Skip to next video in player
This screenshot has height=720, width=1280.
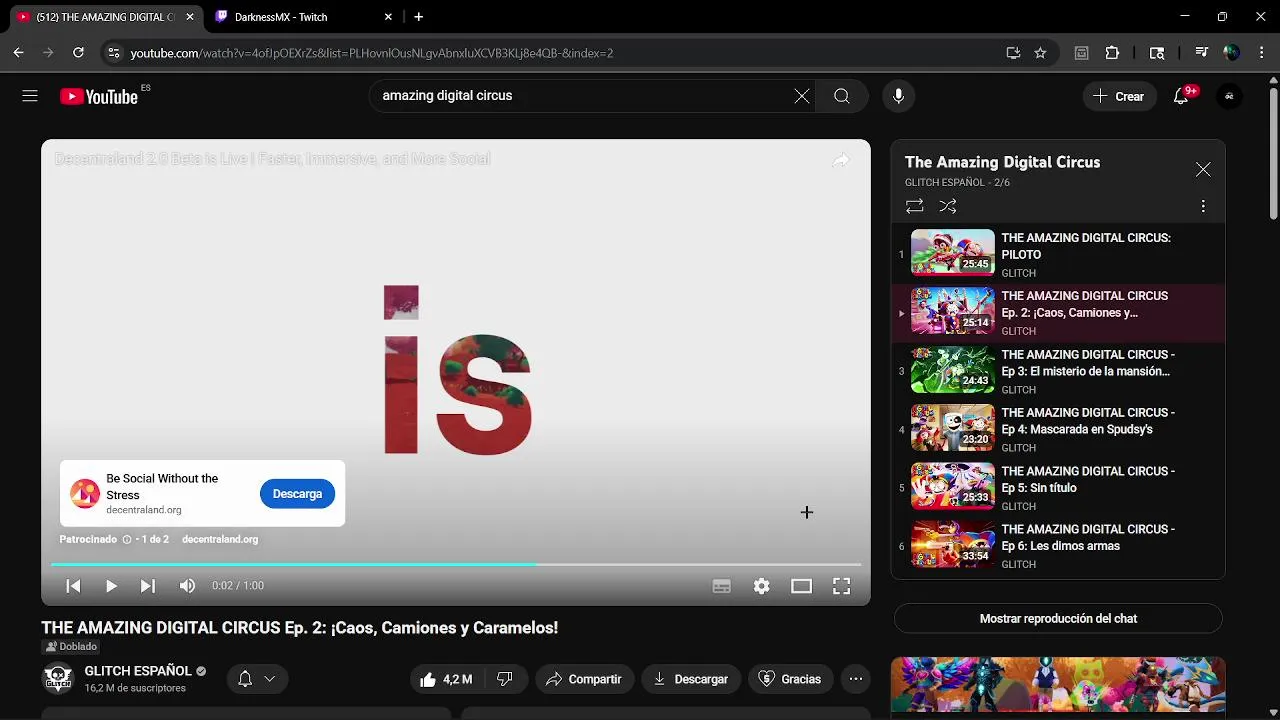[148, 586]
